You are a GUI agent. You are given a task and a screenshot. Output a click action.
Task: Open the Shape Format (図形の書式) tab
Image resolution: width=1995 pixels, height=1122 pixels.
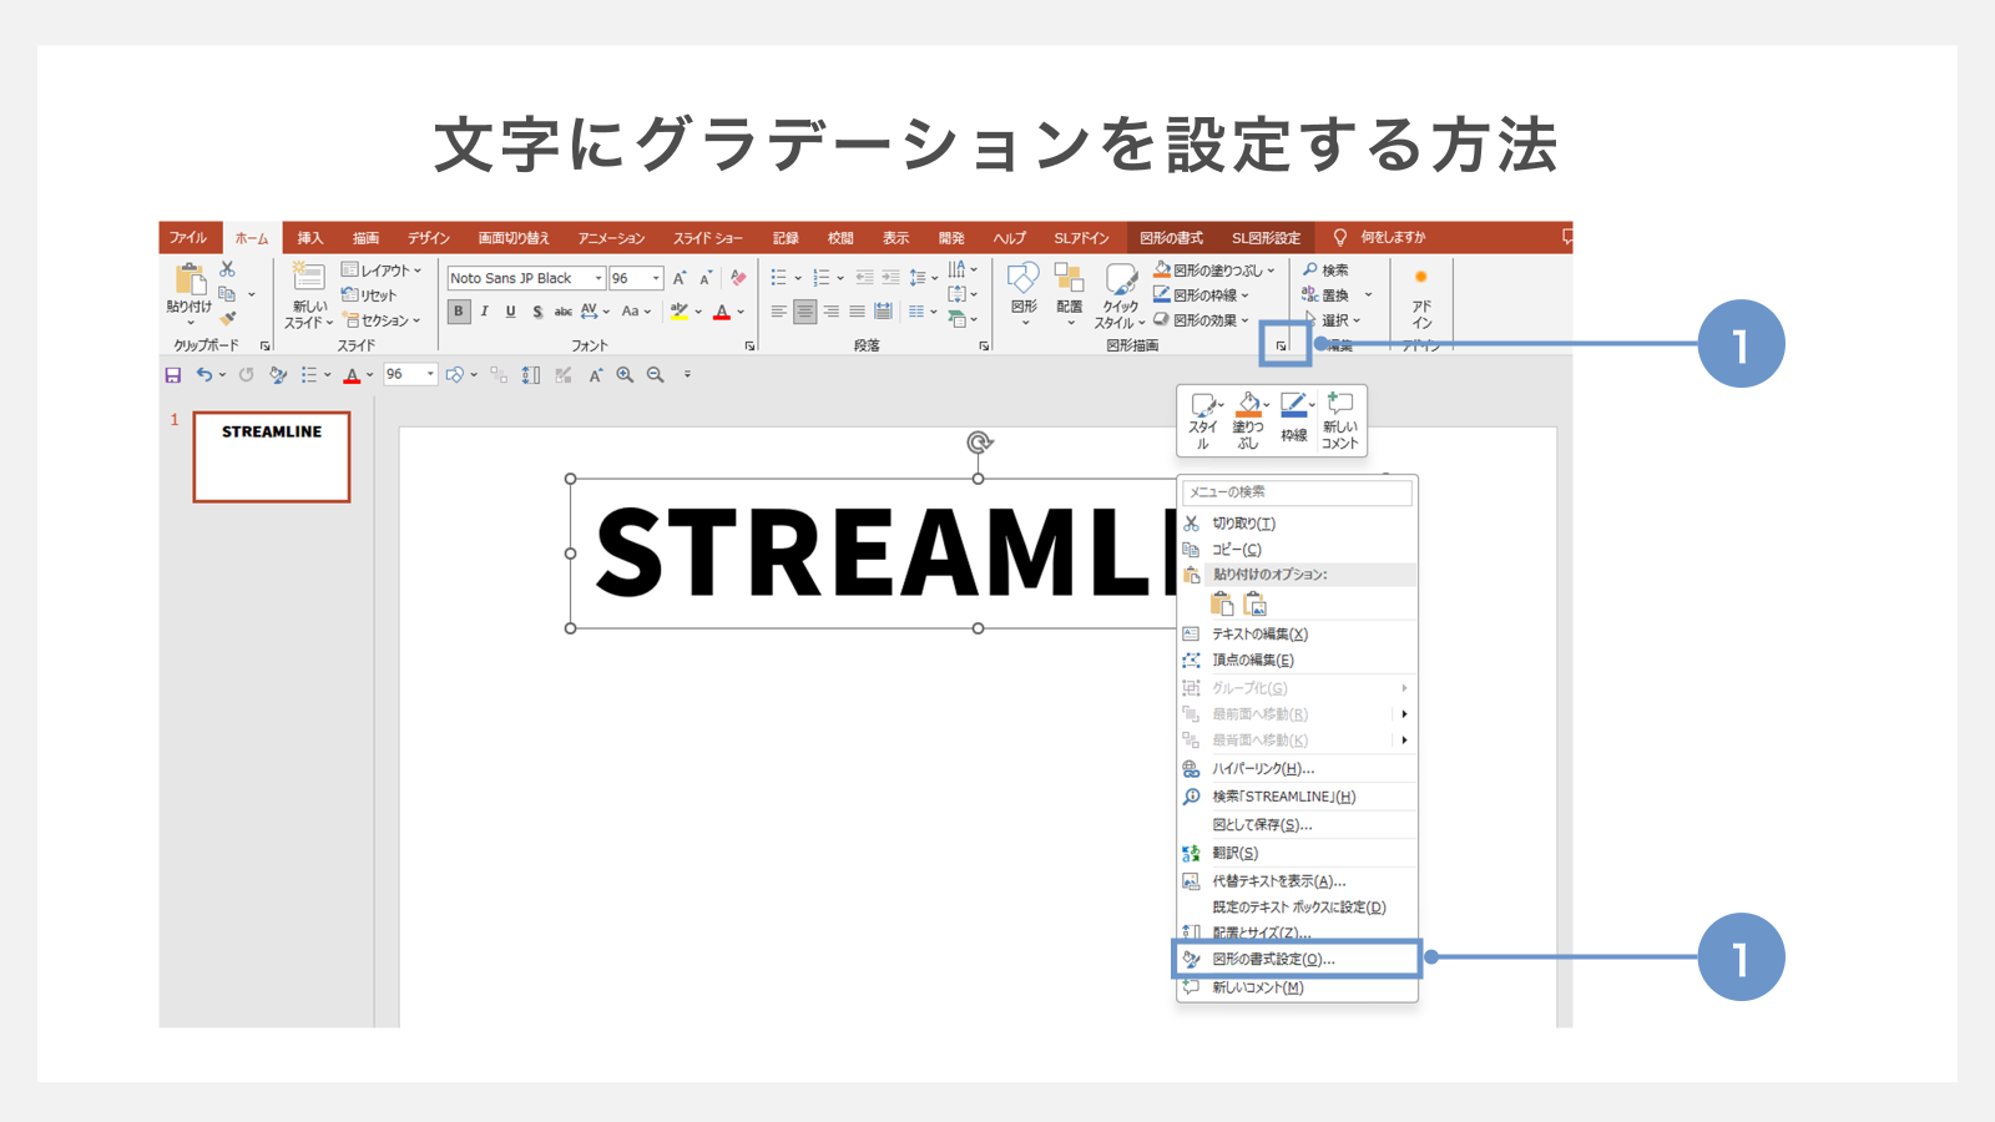pyautogui.click(x=1171, y=238)
